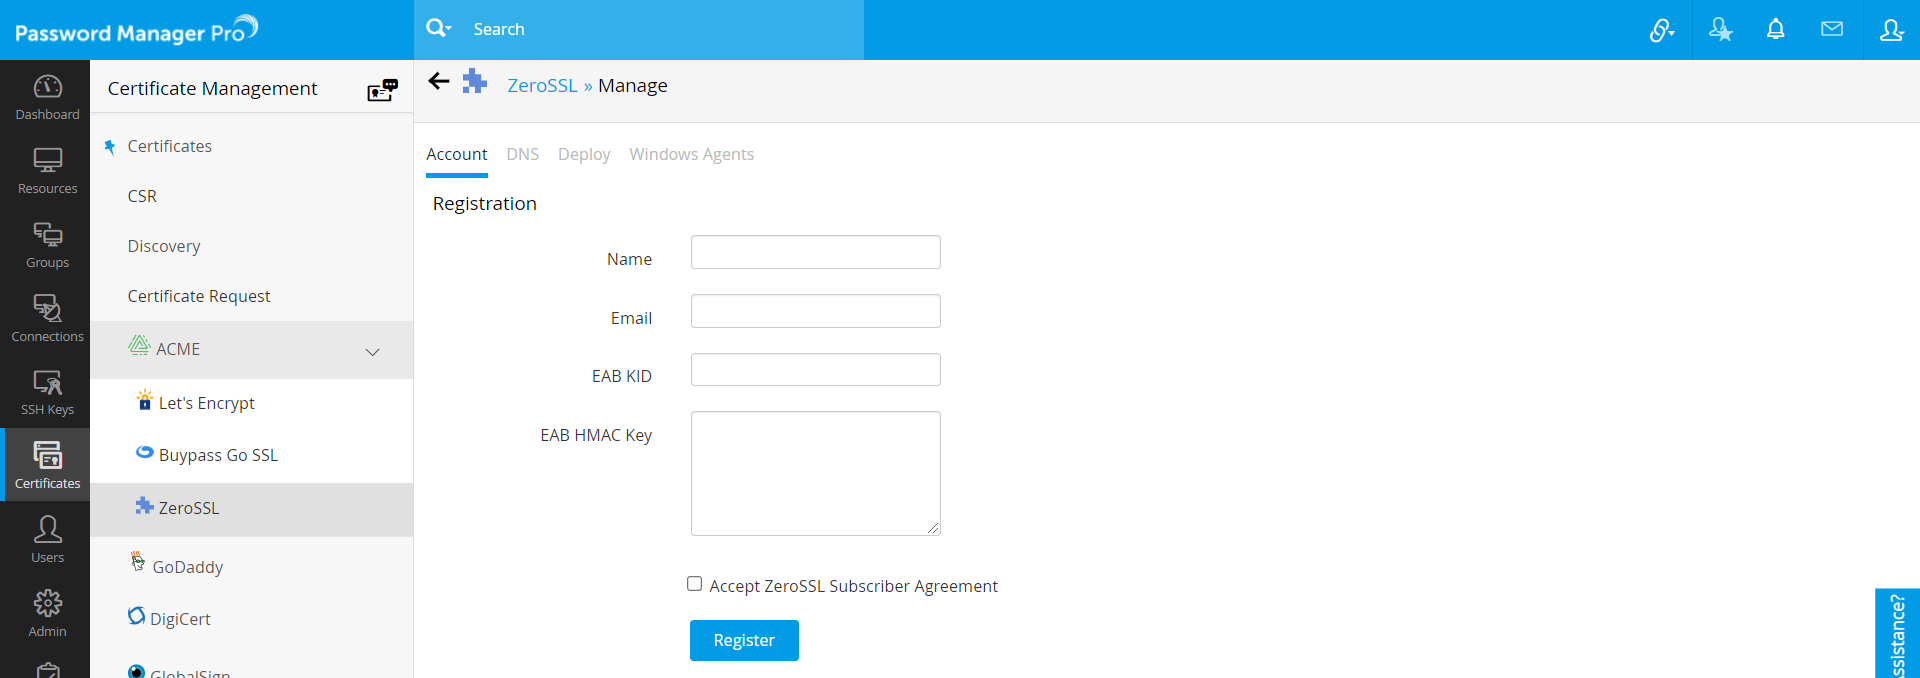Click the key link icon in header
1920x678 pixels.
[1661, 30]
